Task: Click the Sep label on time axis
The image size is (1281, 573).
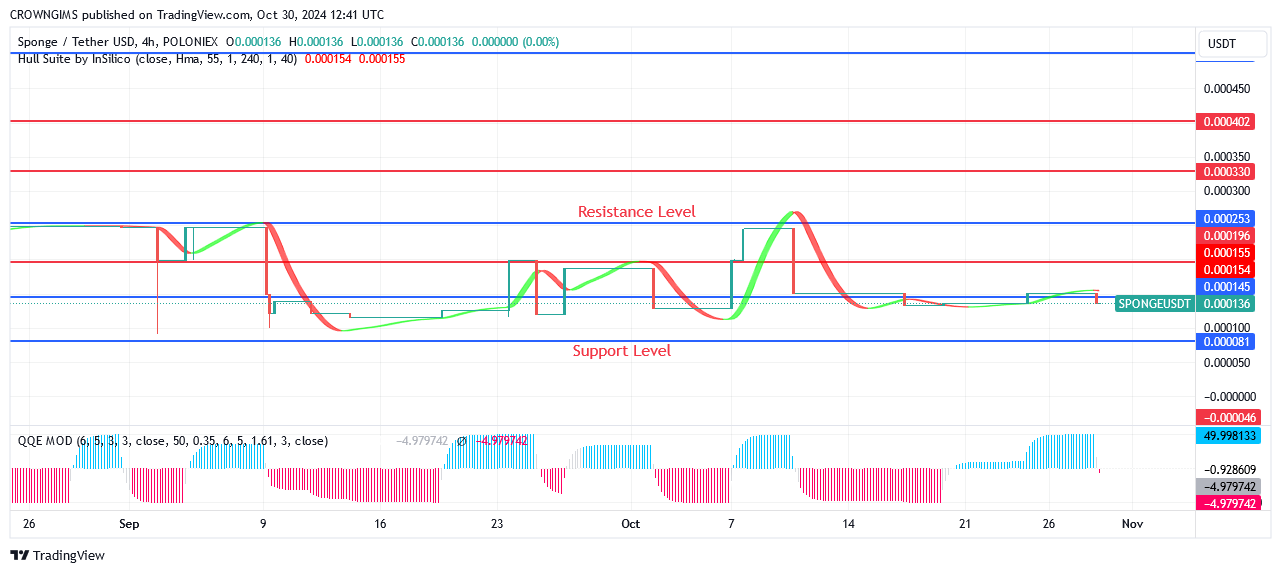Action: coord(128,524)
